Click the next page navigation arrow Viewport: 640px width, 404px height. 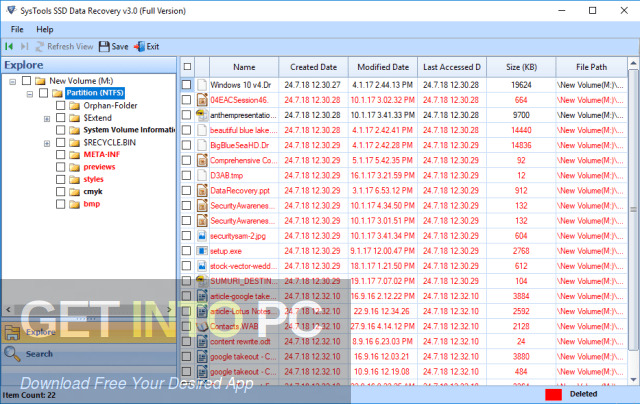coord(24,47)
